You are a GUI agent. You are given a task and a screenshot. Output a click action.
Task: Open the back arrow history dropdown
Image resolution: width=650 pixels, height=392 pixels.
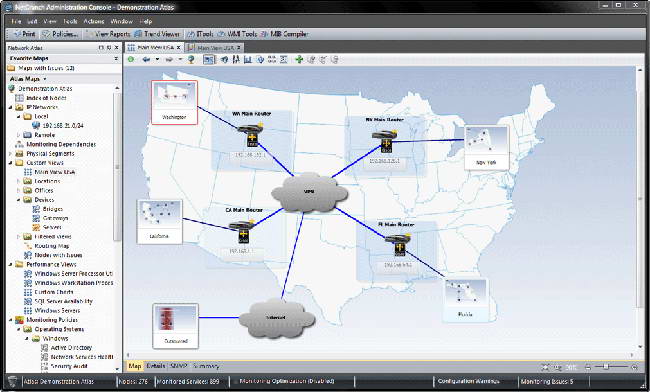157,59
